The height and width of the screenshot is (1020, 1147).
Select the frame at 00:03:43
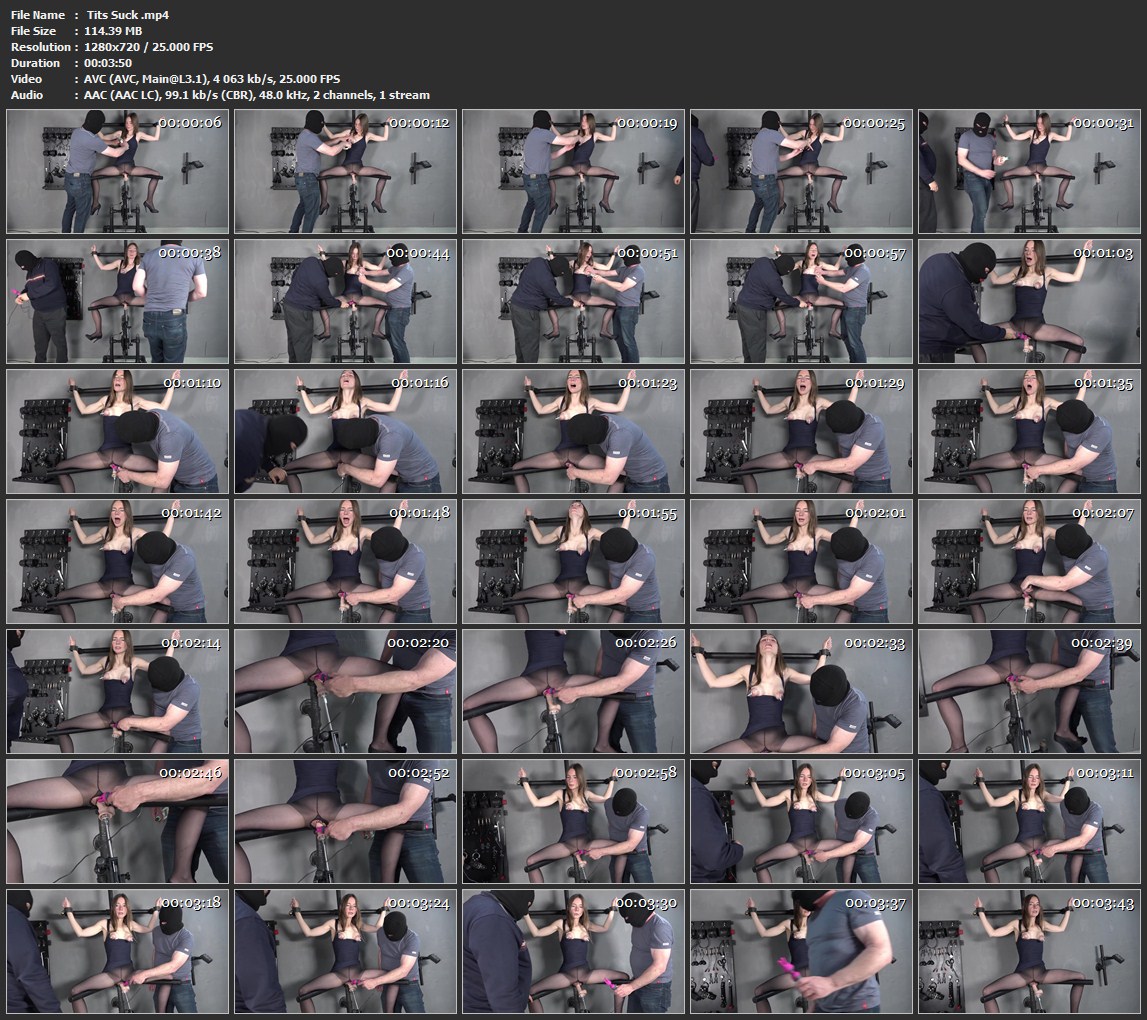[x=1030, y=951]
